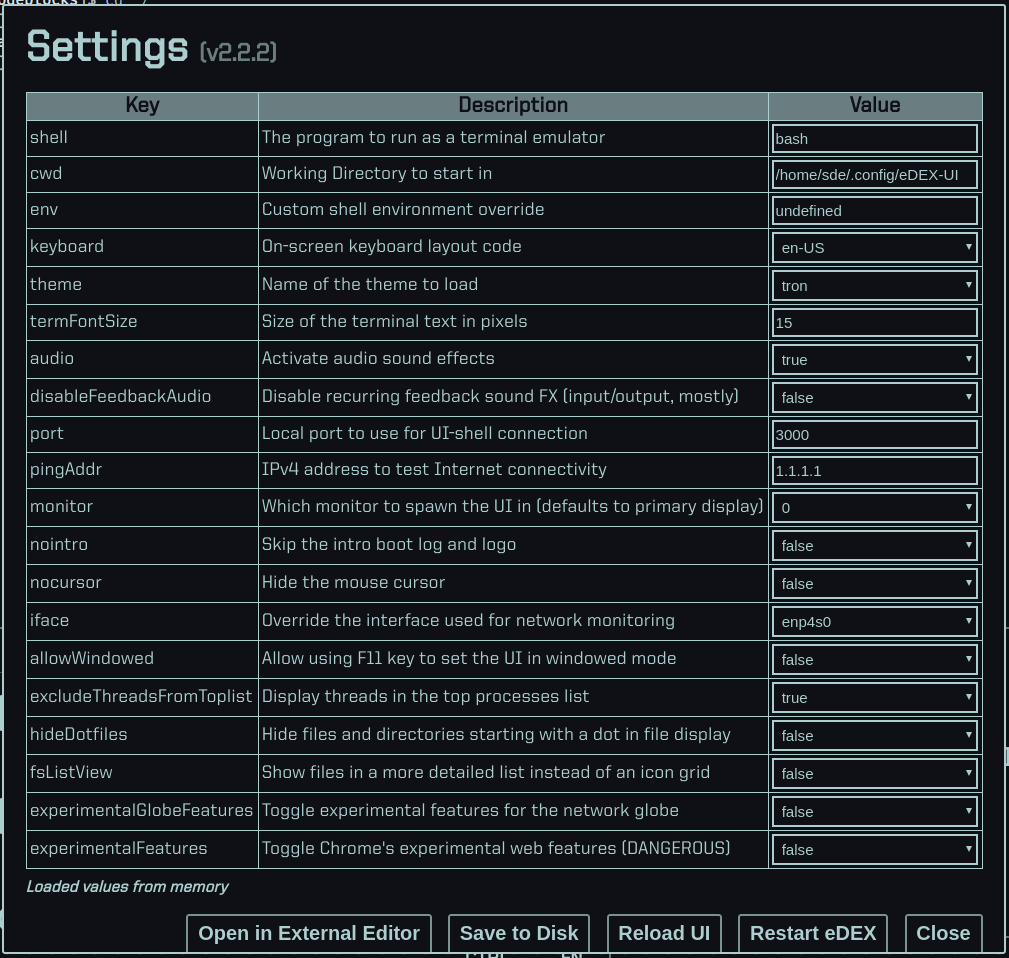This screenshot has width=1009, height=958.
Task: Click the cwd working directory field
Action: pos(874,174)
